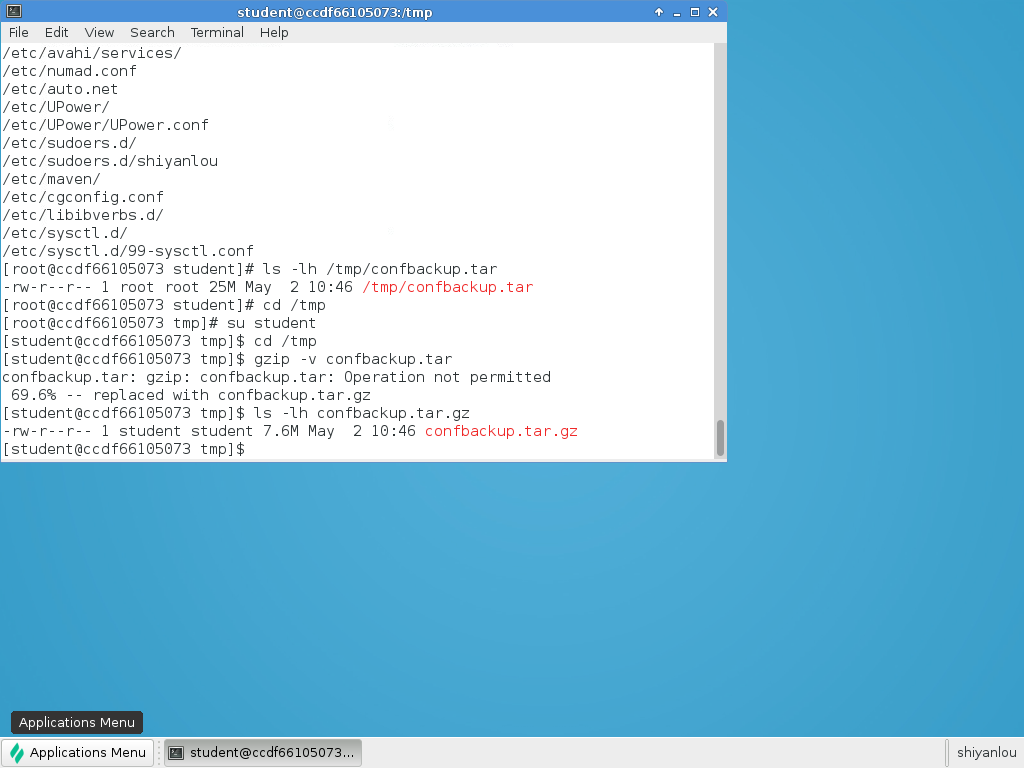Roll up window with the shade arrow
The height and width of the screenshot is (768, 1024).
pyautogui.click(x=659, y=12)
